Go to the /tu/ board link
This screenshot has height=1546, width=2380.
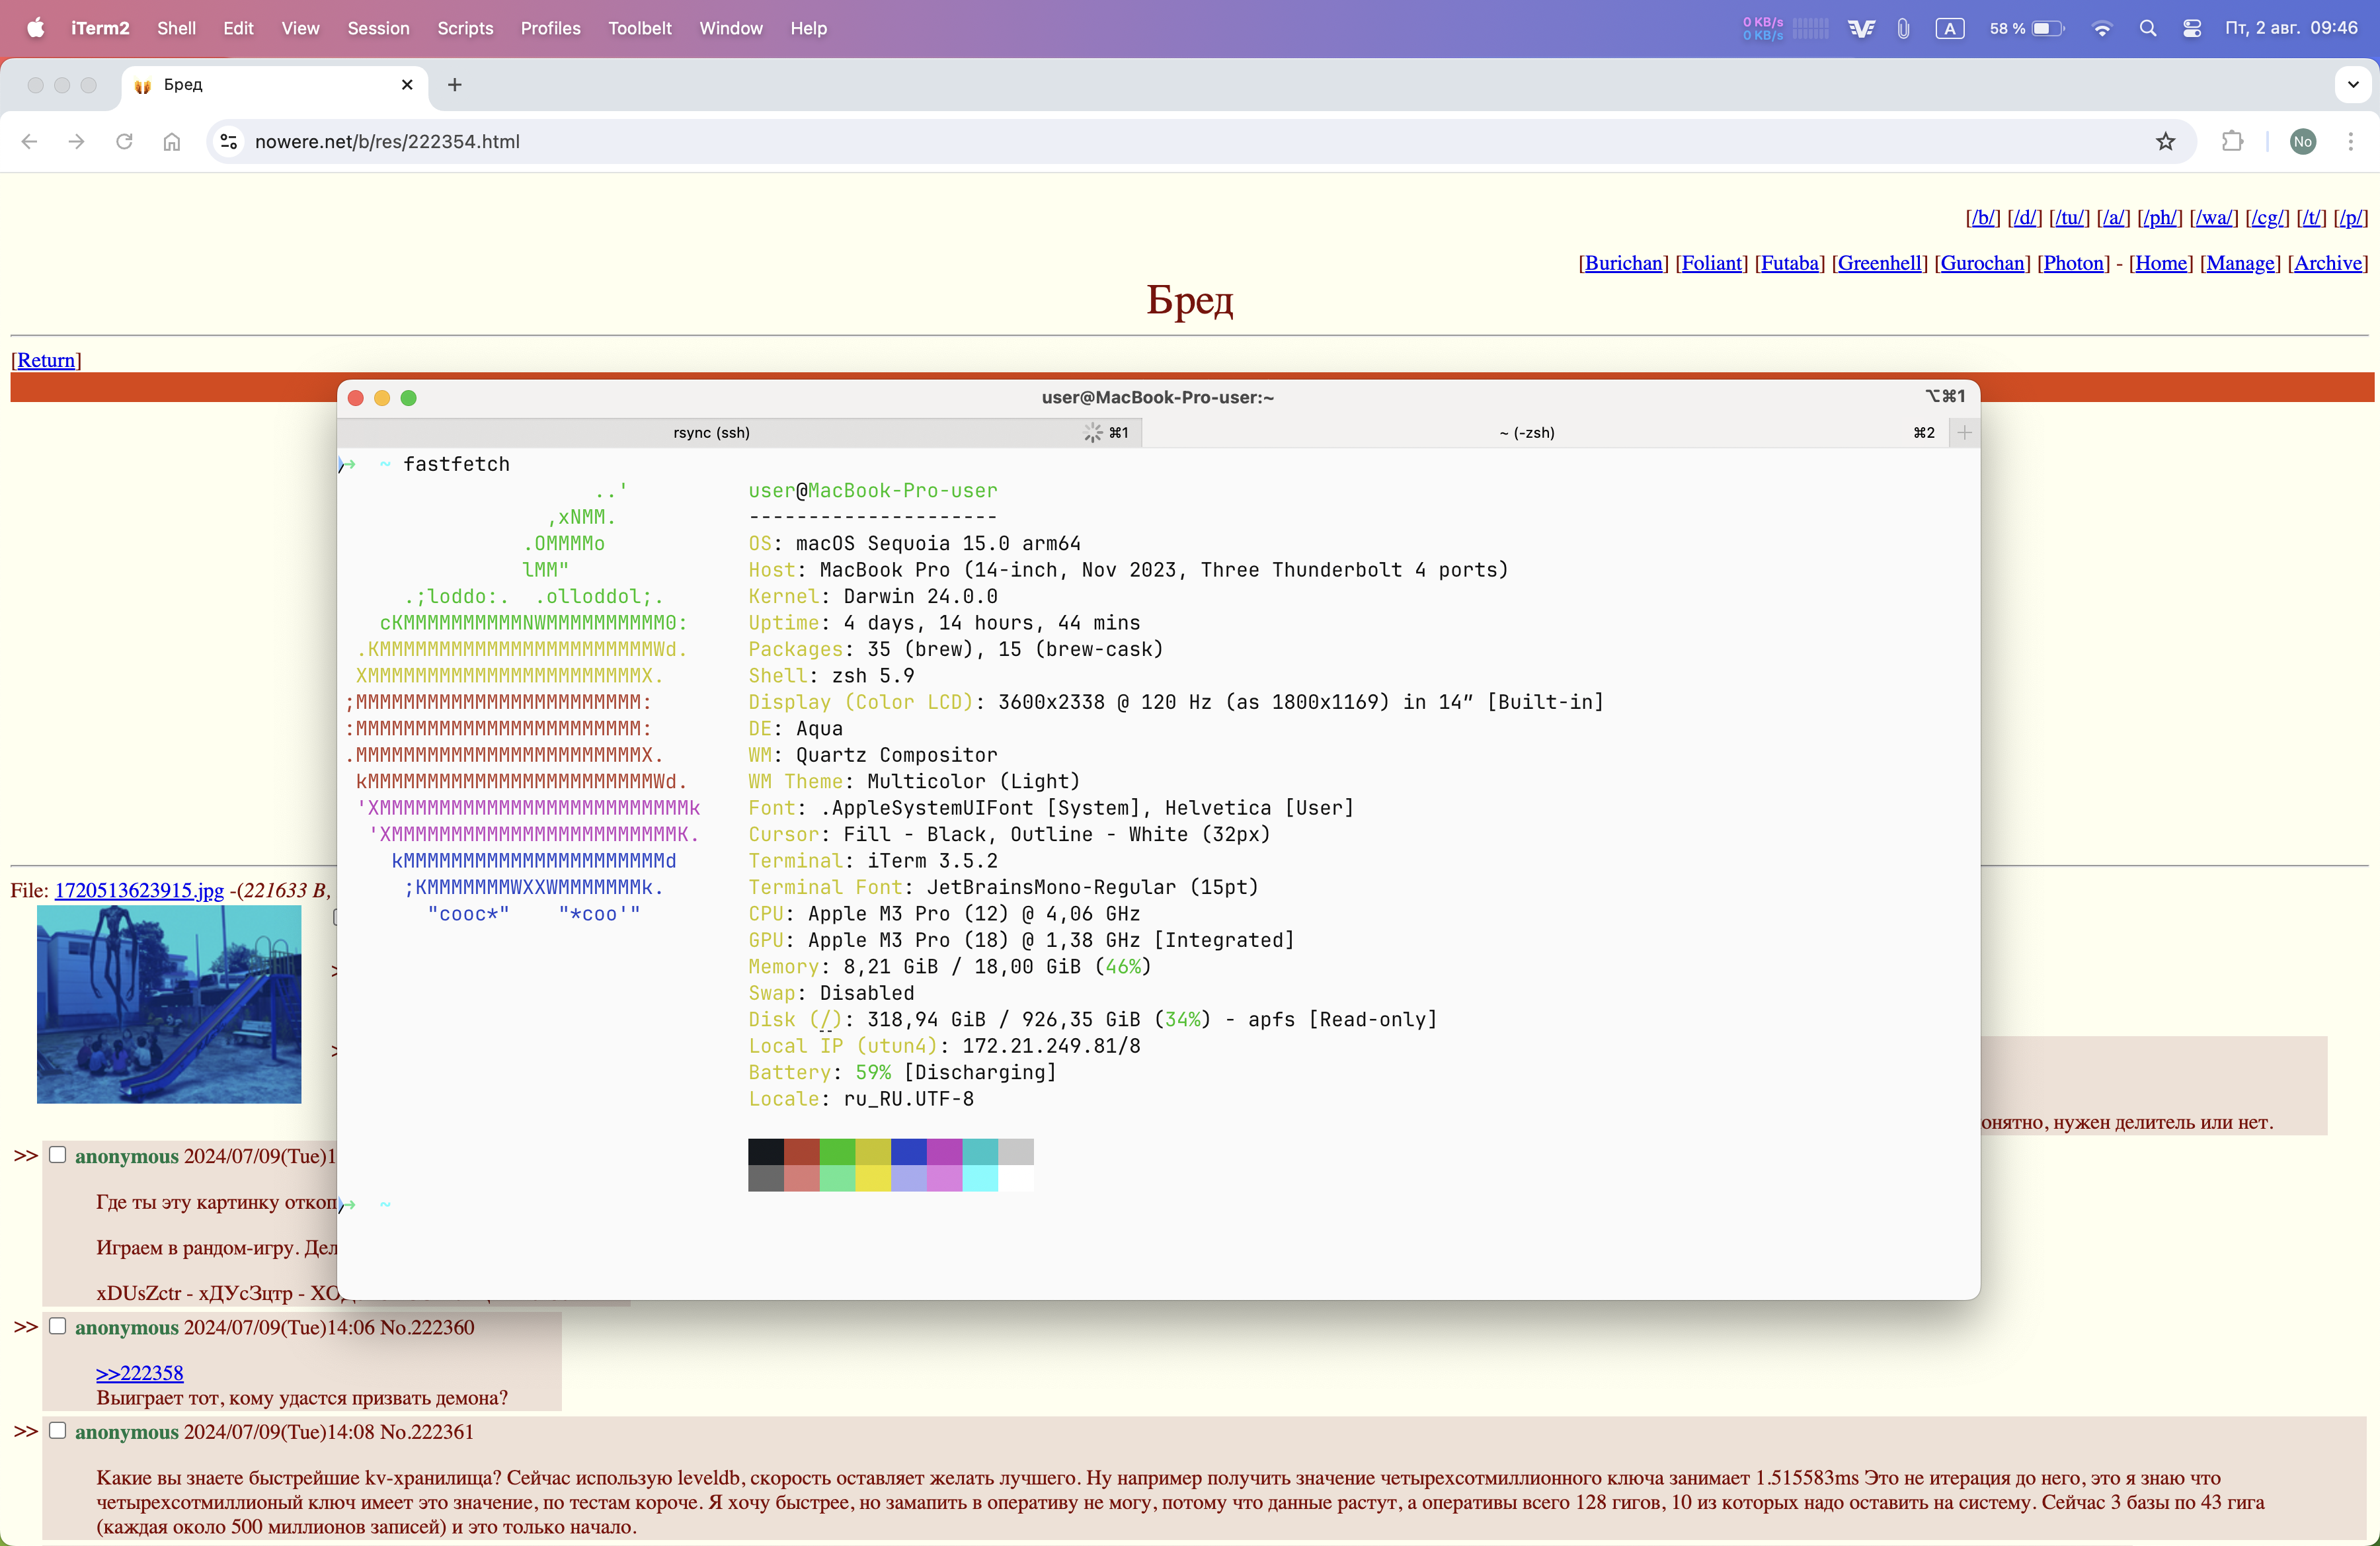[2069, 217]
